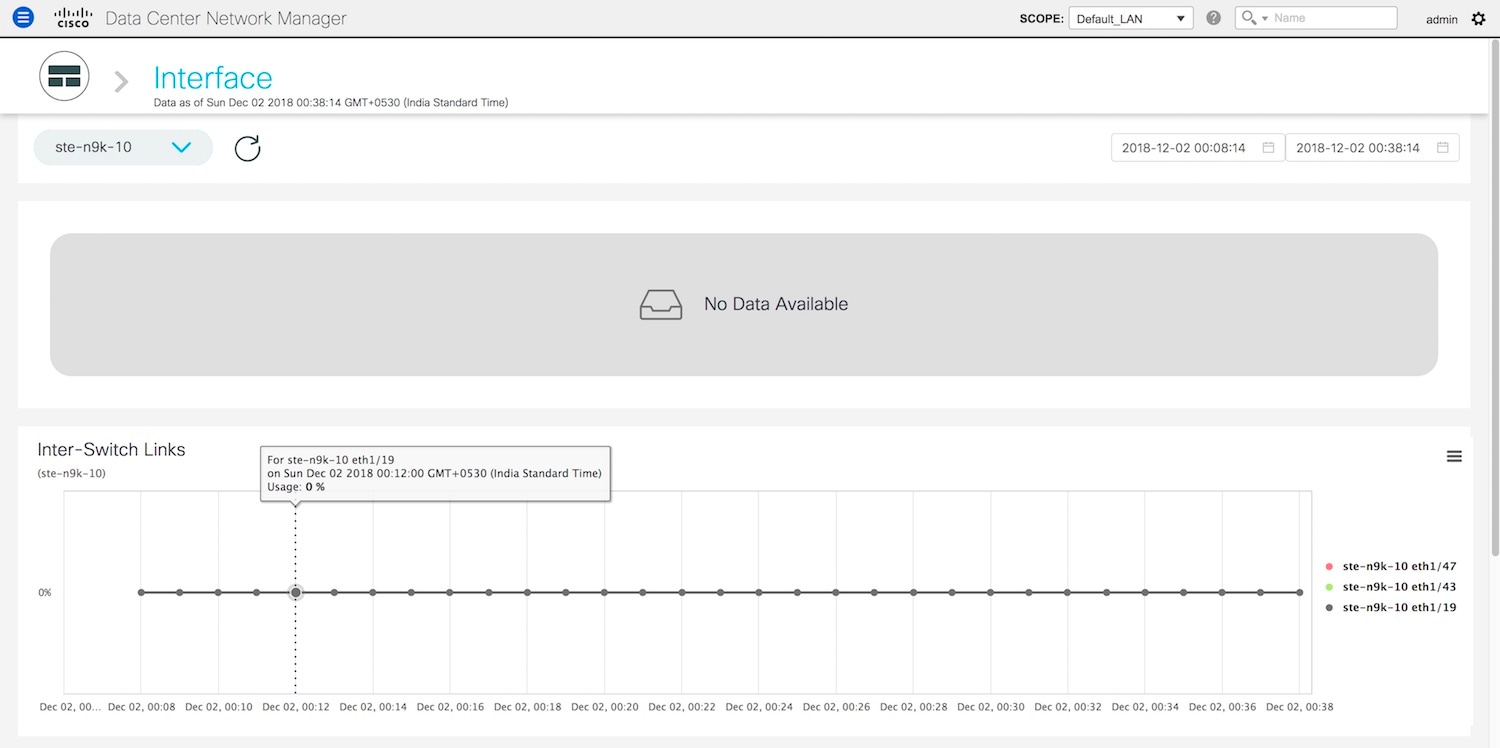1500x748 pixels.
Task: Open calendar for the end date field
Action: click(1443, 148)
